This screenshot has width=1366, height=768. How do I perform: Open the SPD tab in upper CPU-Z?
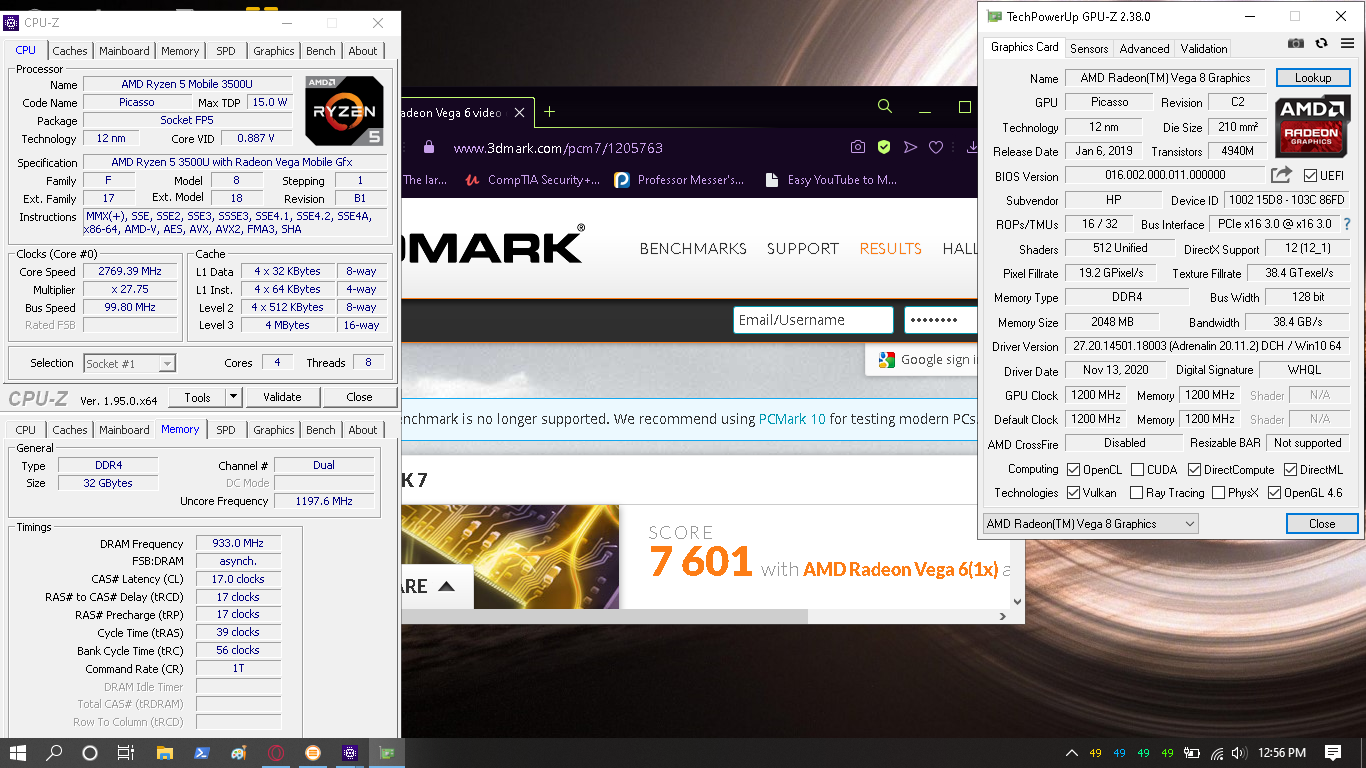(x=226, y=51)
